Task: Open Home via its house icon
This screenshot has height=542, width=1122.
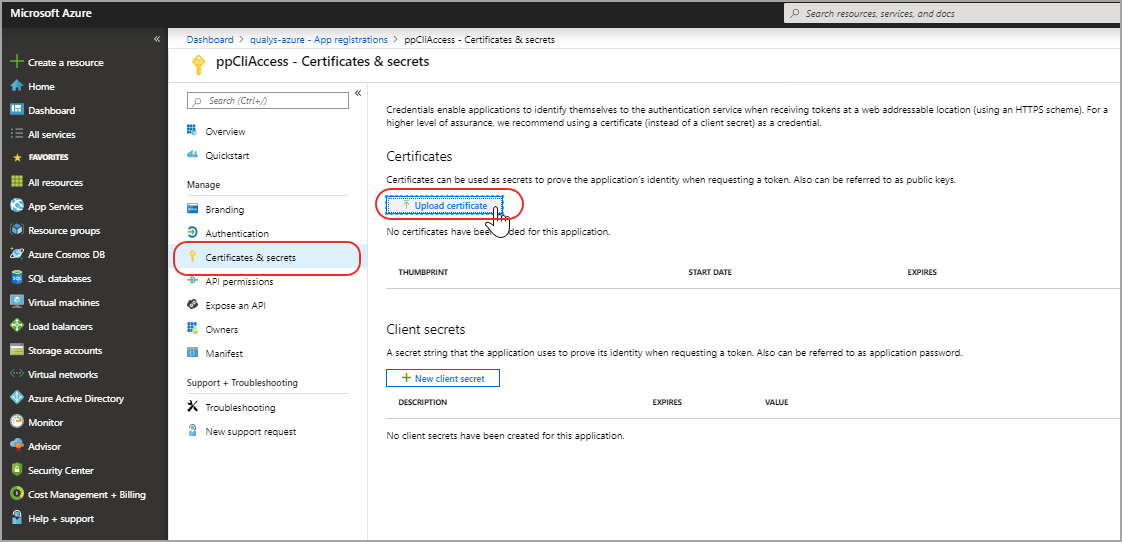Action: 17,86
